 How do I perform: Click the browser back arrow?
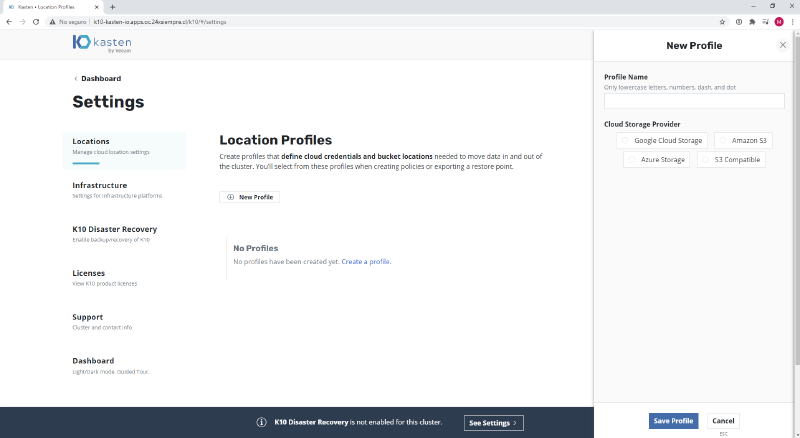click(x=9, y=22)
